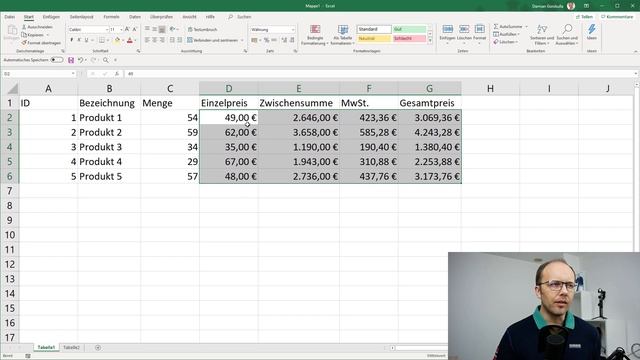Toggle italic formatting
Screen dimensions: 640x360
(x=79, y=40)
